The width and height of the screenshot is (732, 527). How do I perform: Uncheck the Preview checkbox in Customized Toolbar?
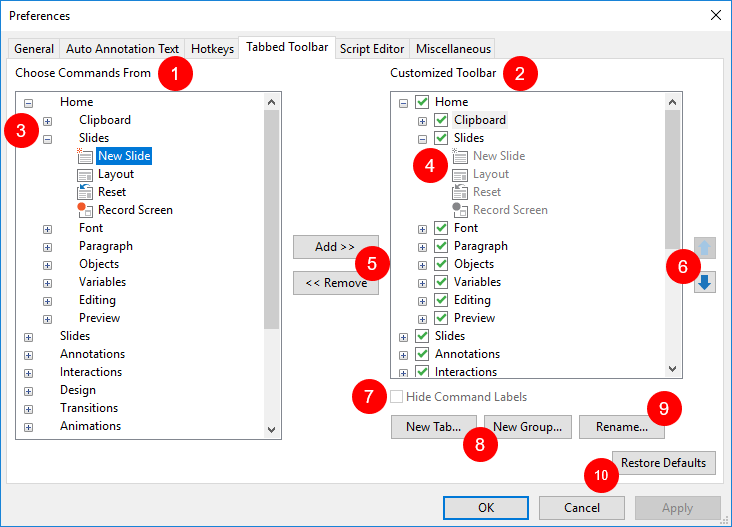(x=441, y=318)
